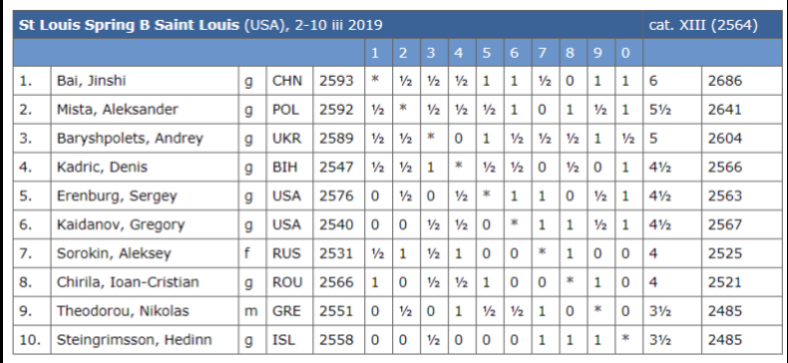This screenshot has width=788, height=363.
Task: Select the ISL federation cell
Action: coord(284,340)
